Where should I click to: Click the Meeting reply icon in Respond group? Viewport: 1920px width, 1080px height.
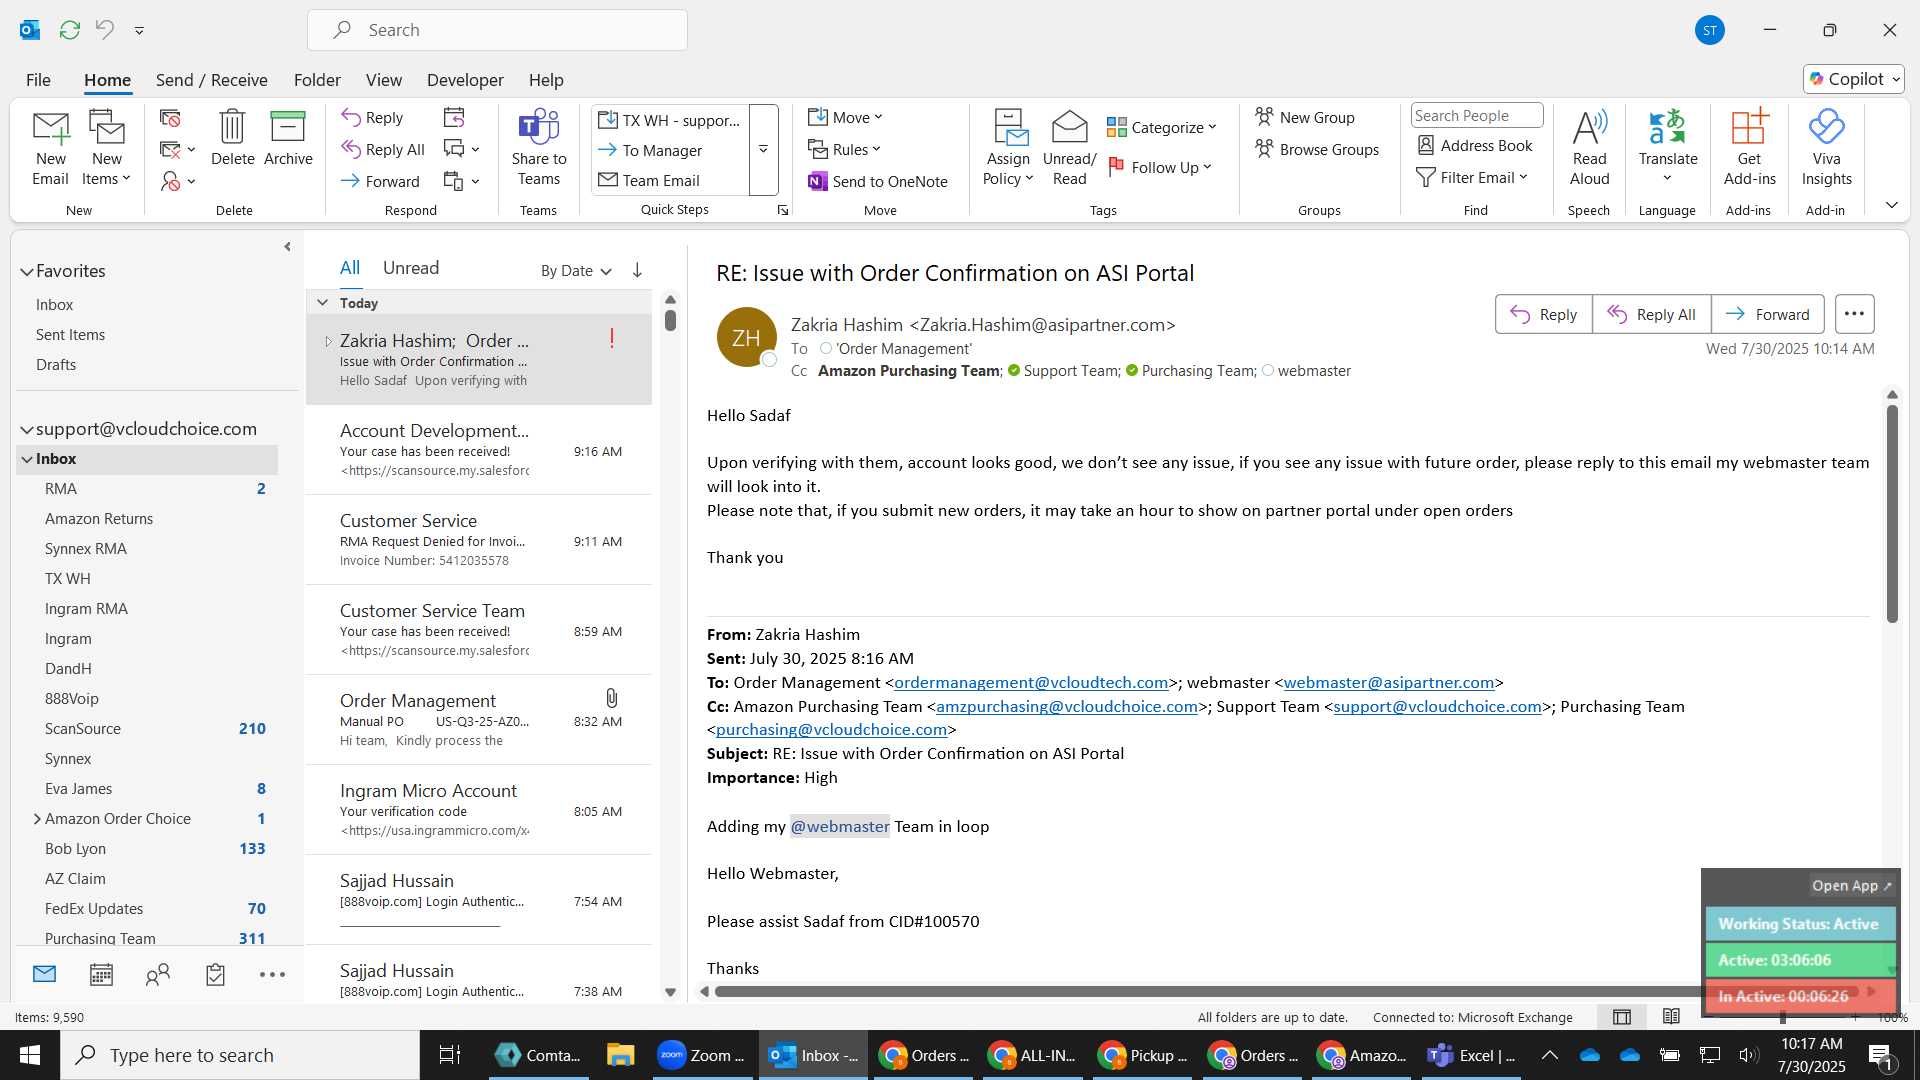[x=454, y=118]
